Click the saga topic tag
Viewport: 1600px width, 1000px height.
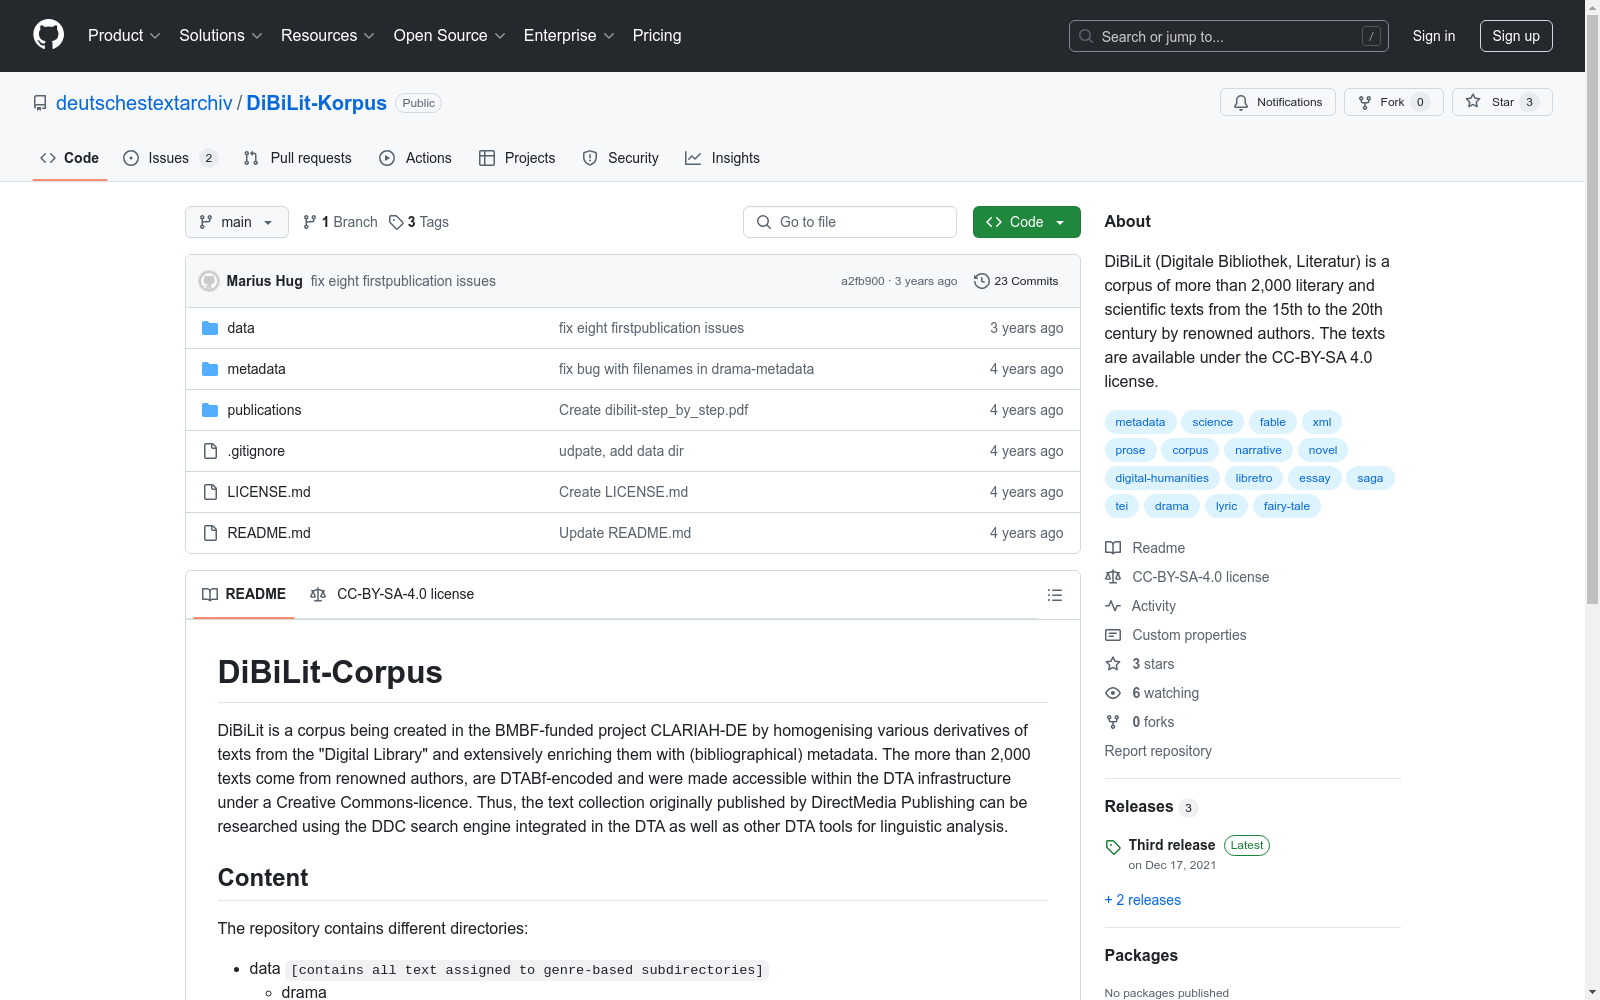click(x=1370, y=478)
